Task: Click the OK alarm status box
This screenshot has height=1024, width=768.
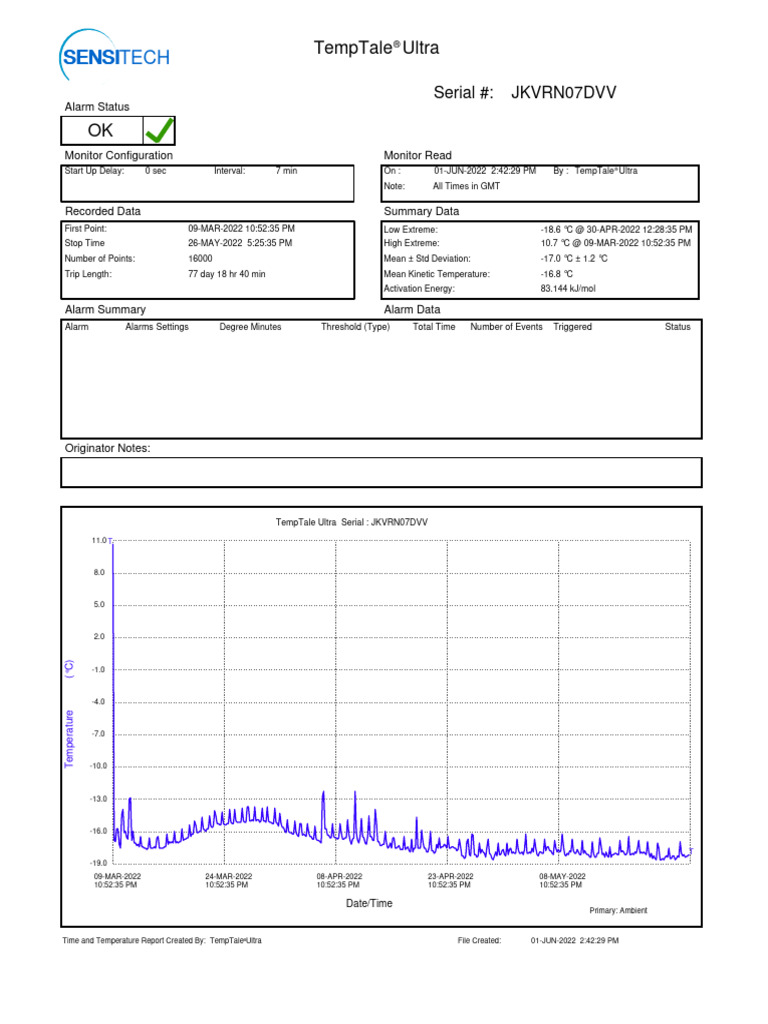Action: (101, 131)
